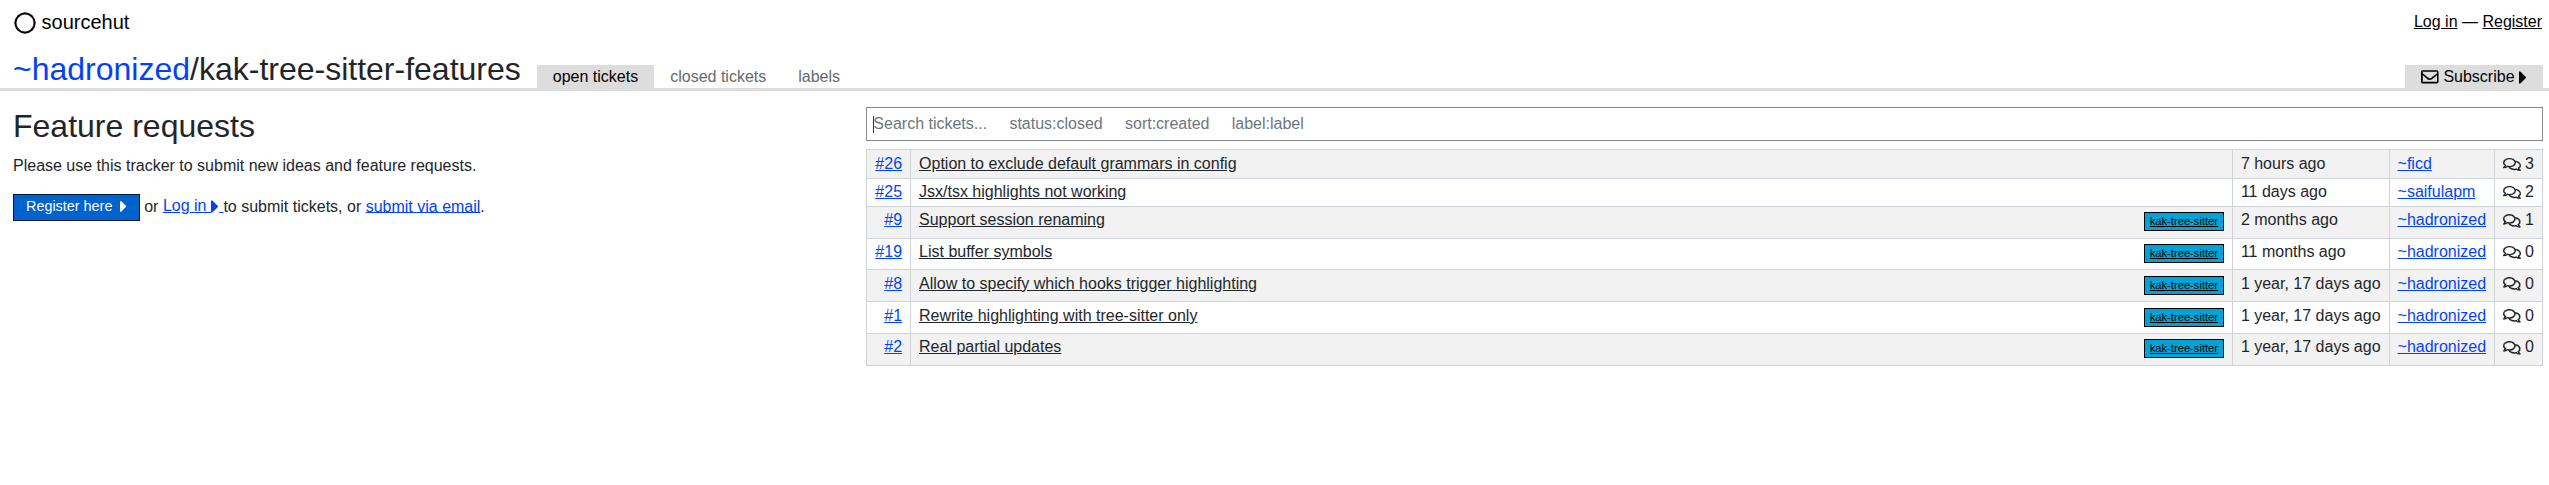2549x485 pixels.
Task: Switch to the closed tickets tab
Action: click(718, 77)
